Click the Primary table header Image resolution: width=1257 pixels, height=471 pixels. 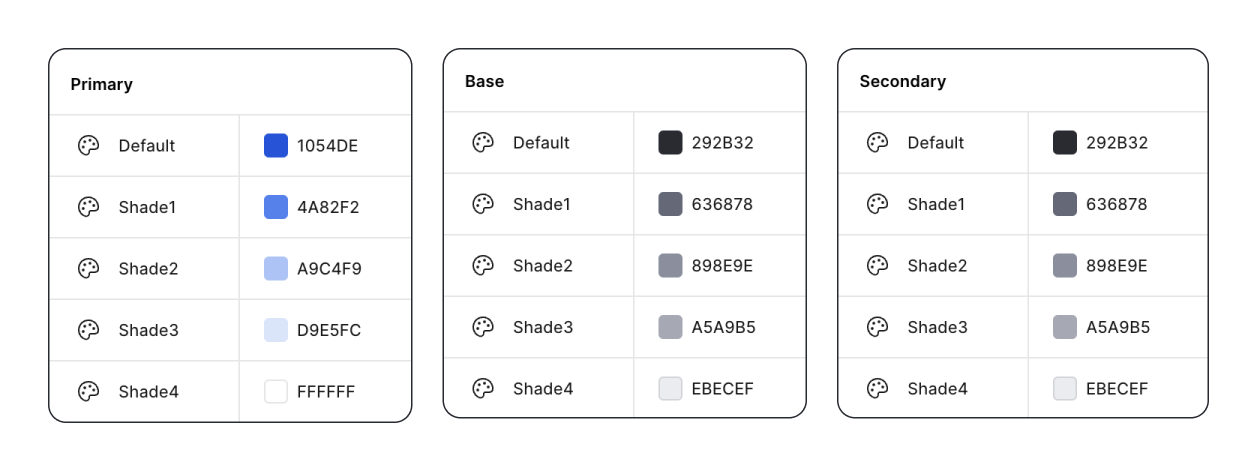(102, 85)
